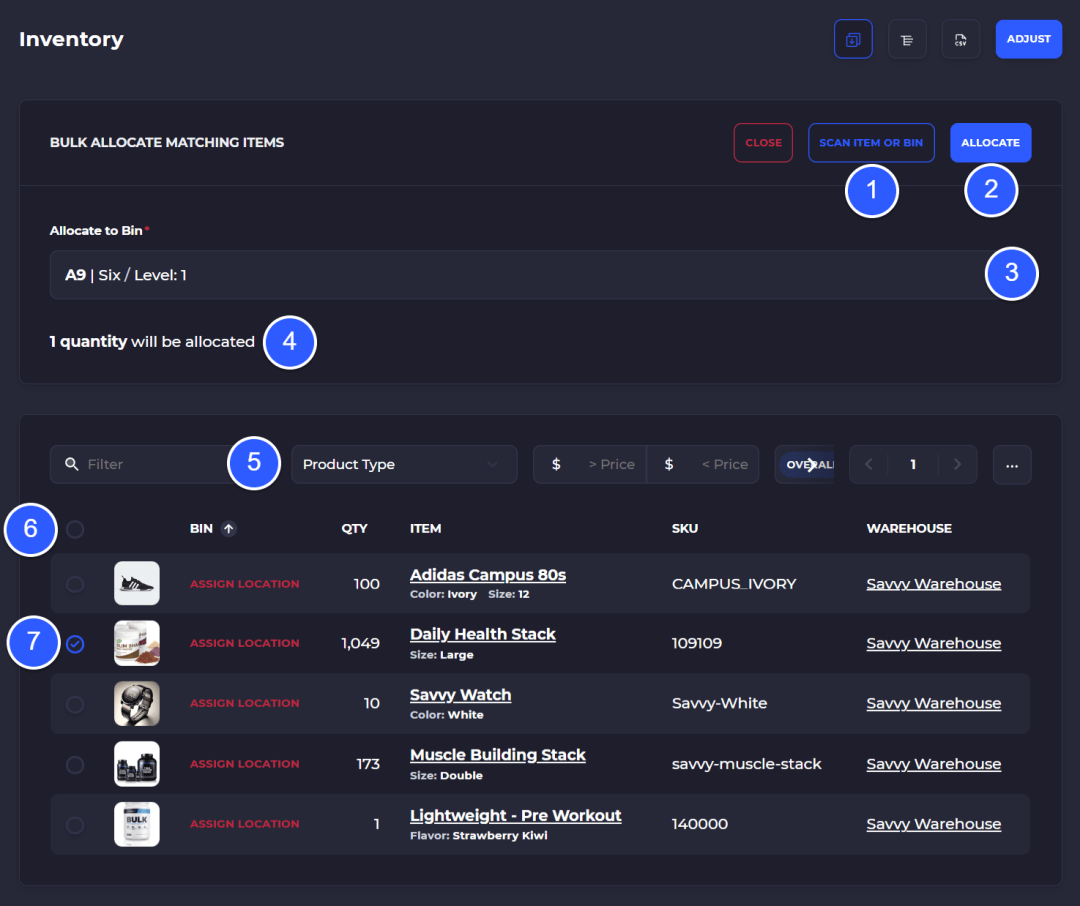Open the three-dots more options menu
The width and height of the screenshot is (1080, 906).
coord(1012,465)
